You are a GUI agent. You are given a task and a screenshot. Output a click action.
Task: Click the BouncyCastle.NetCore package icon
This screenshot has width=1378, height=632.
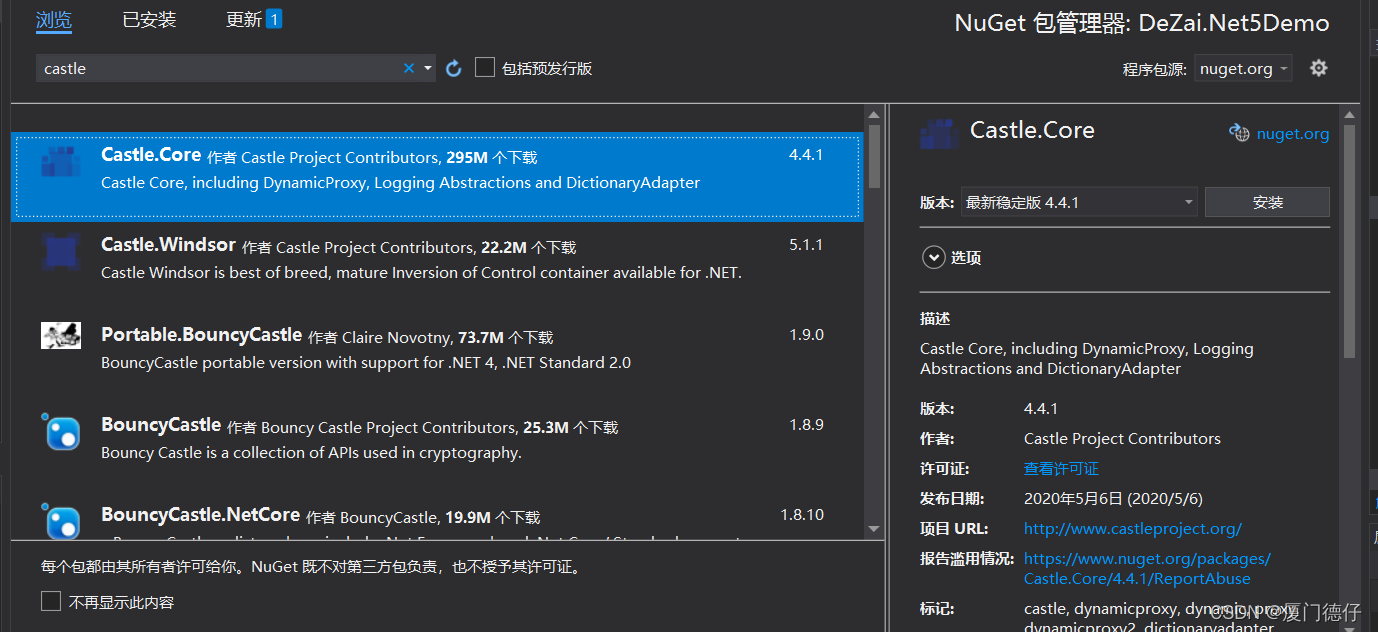coord(61,520)
